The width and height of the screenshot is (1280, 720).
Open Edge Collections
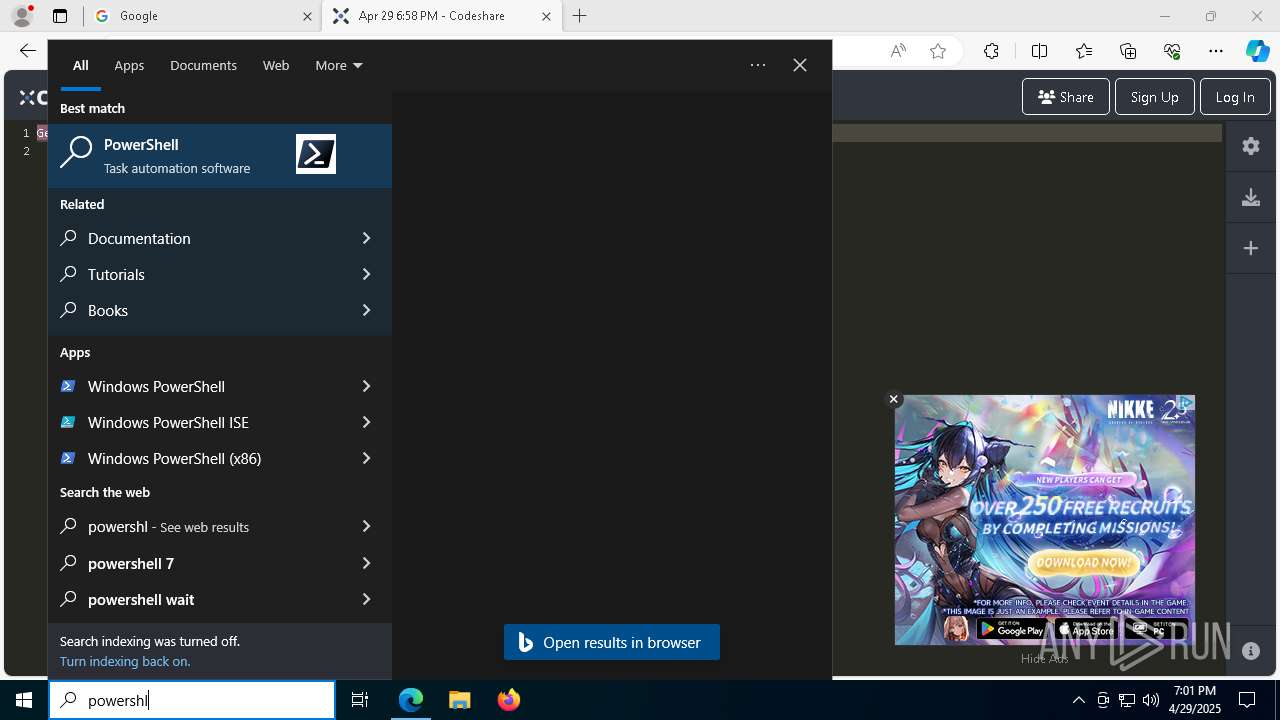[x=1128, y=51]
